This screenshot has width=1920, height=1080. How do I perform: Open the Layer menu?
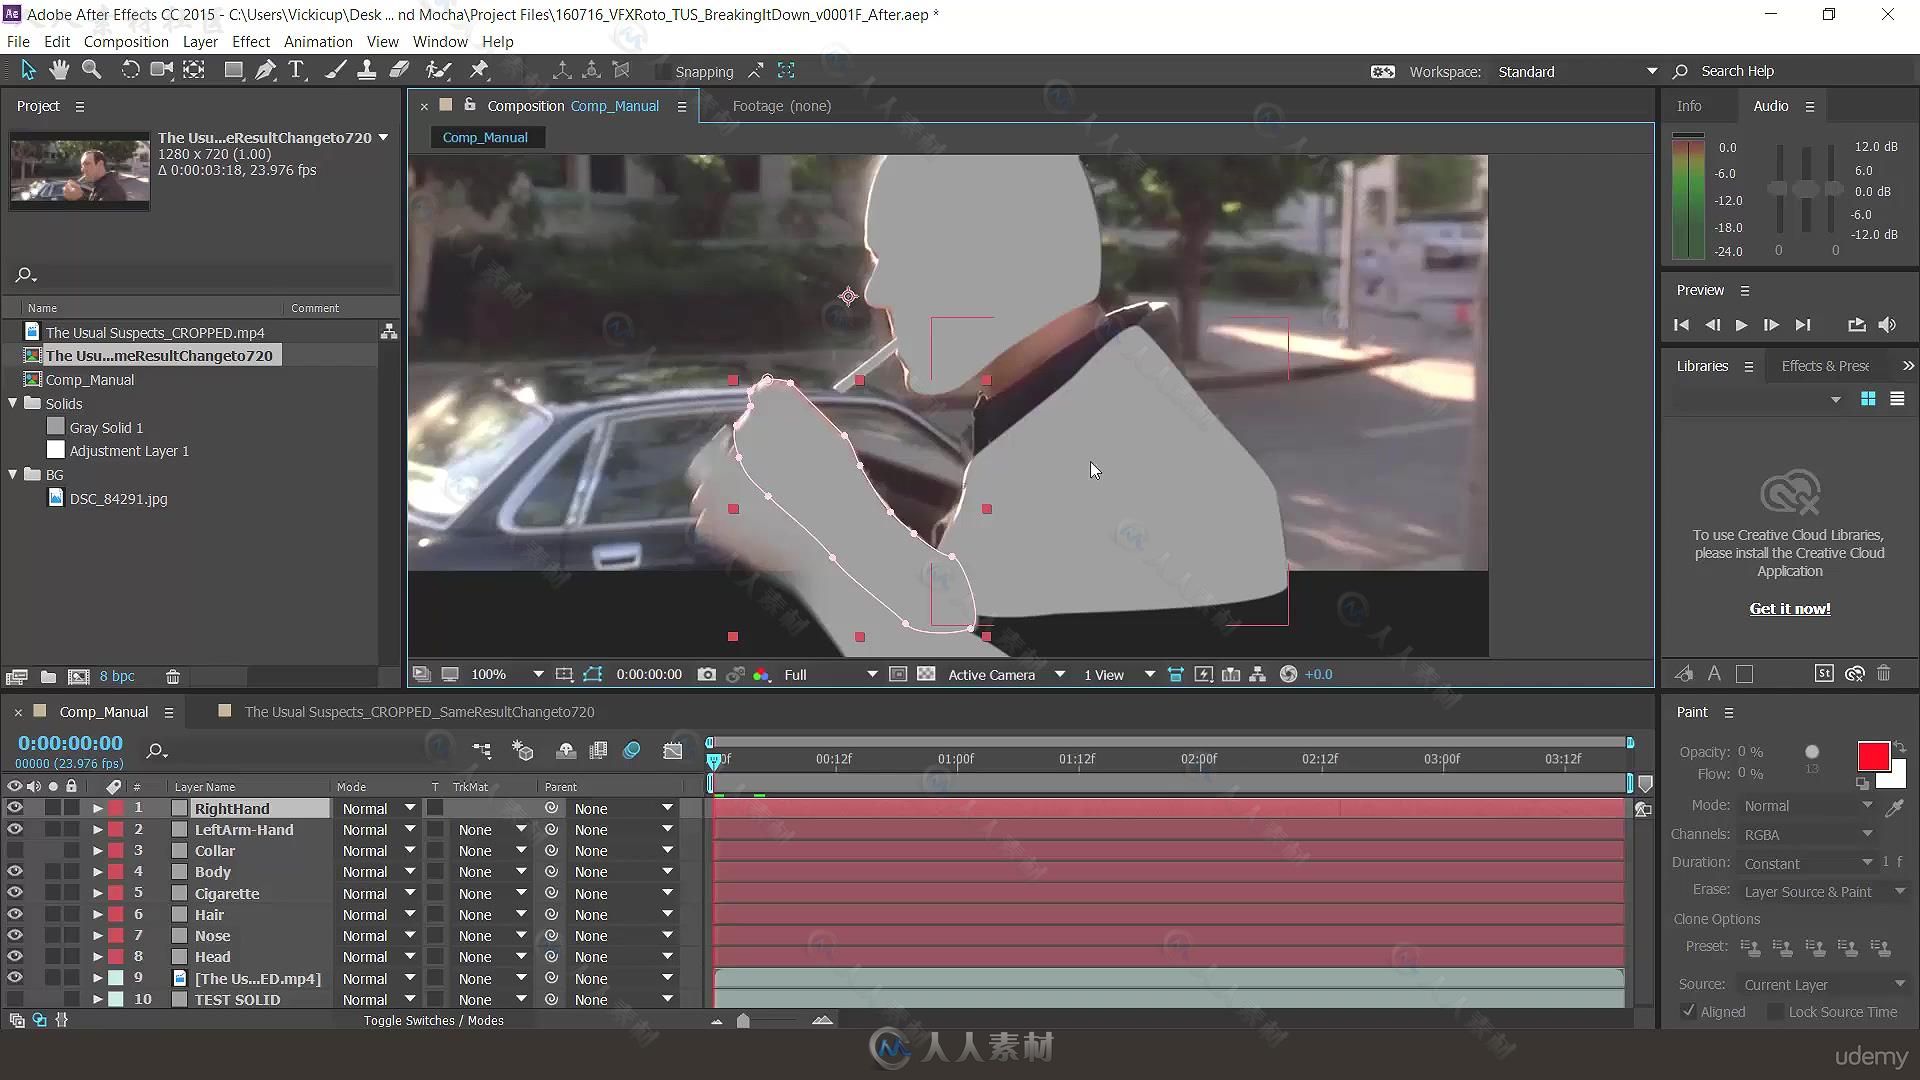pyautogui.click(x=200, y=42)
